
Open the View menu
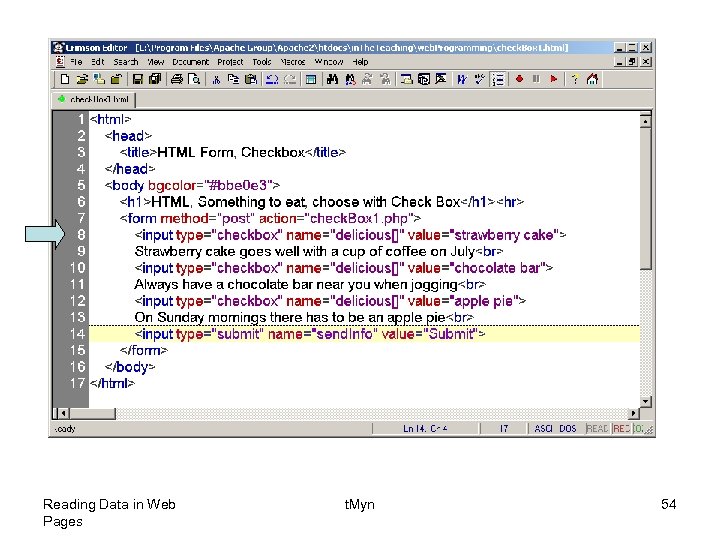click(x=156, y=62)
